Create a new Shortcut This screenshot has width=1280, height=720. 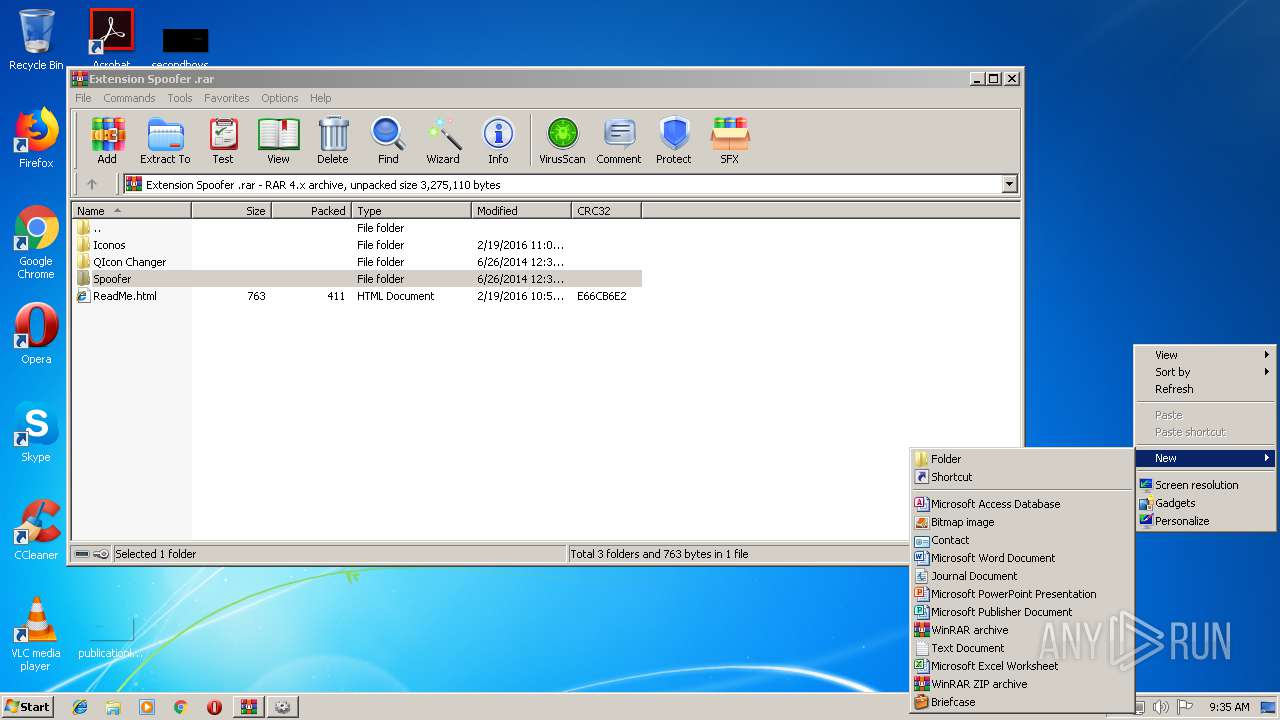1021,477
